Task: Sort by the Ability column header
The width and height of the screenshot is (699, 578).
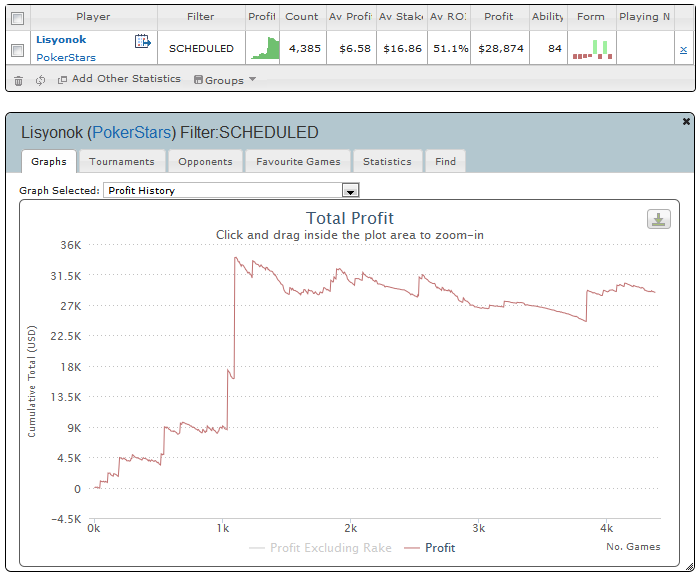Action: click(548, 16)
